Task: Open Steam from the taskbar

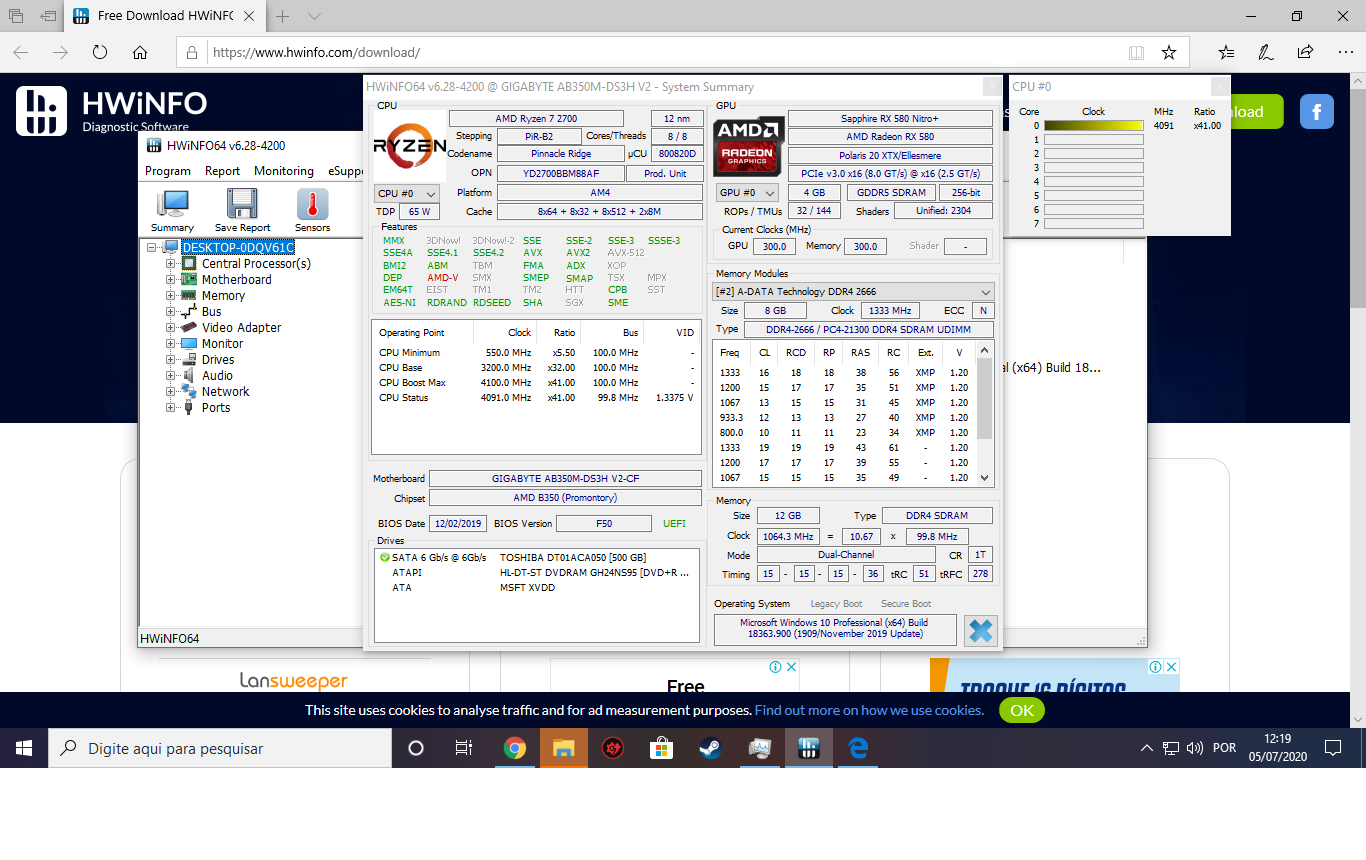Action: click(710, 748)
